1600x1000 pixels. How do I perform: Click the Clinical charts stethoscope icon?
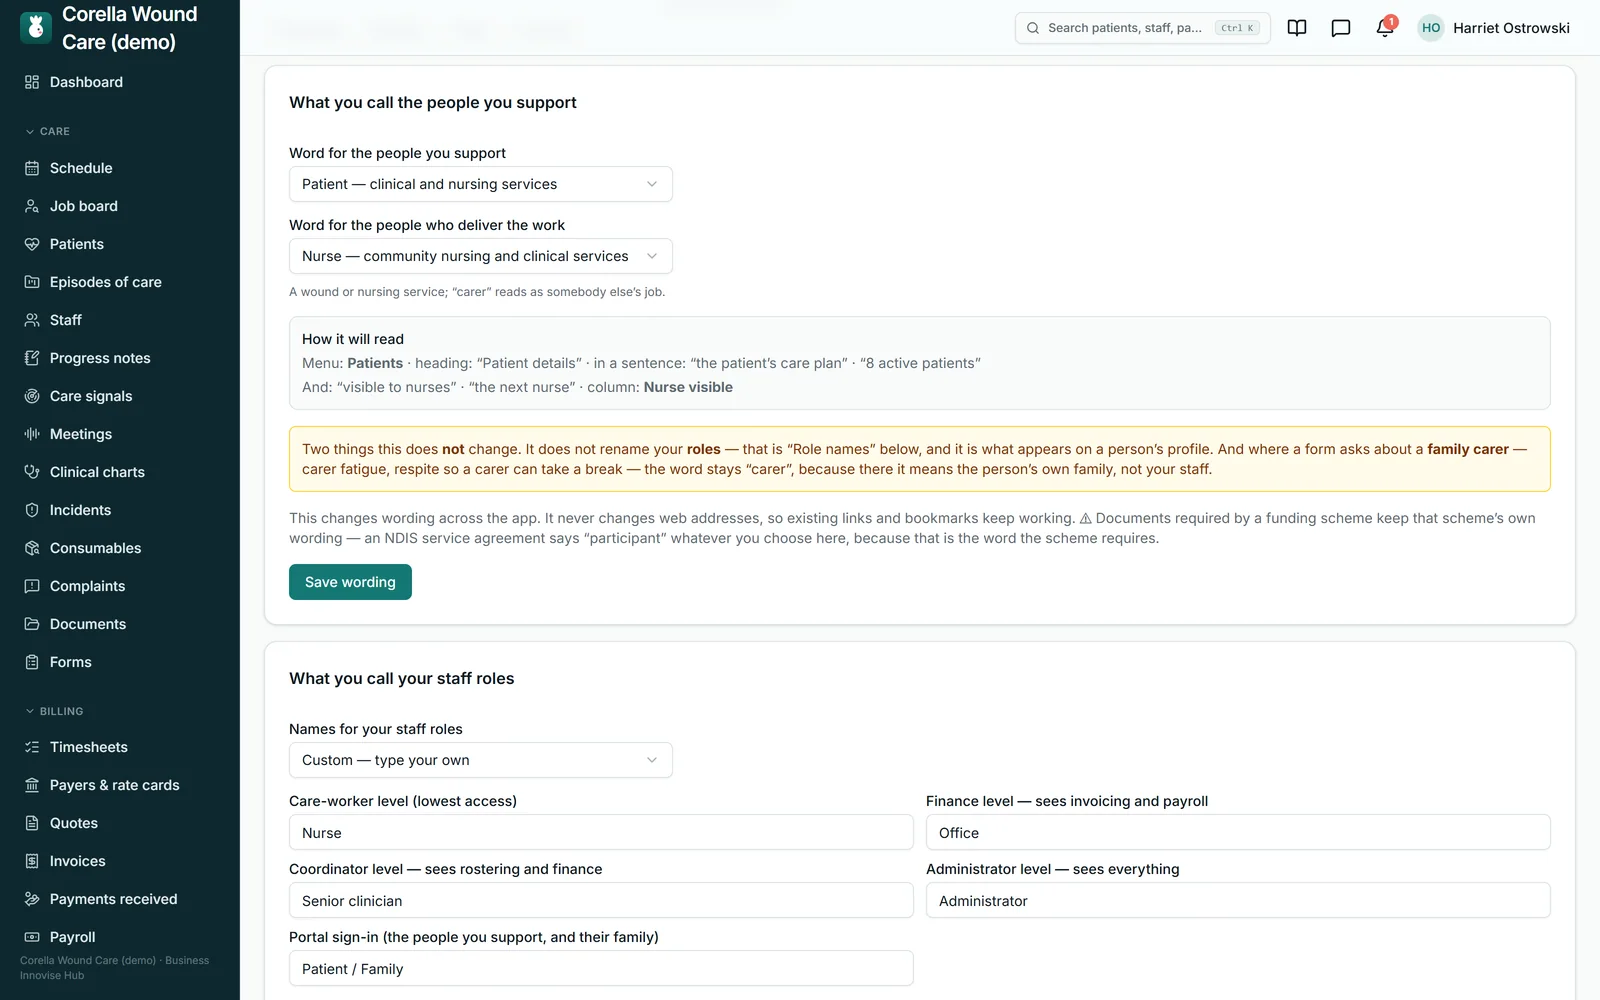[32, 472]
